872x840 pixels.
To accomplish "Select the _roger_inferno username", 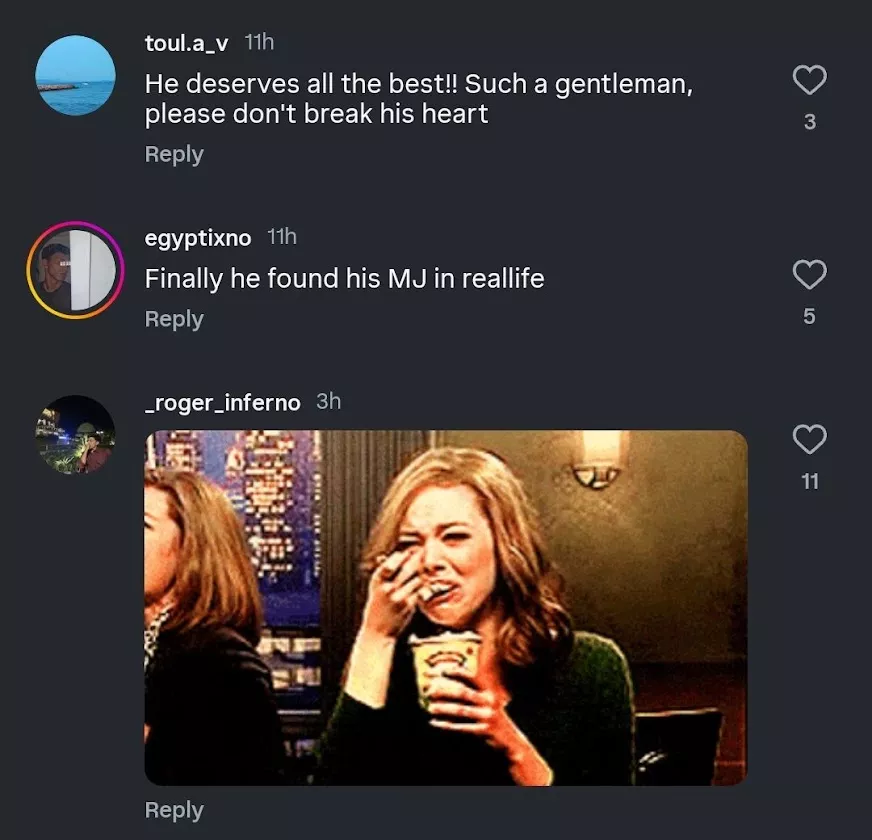I will pyautogui.click(x=222, y=402).
